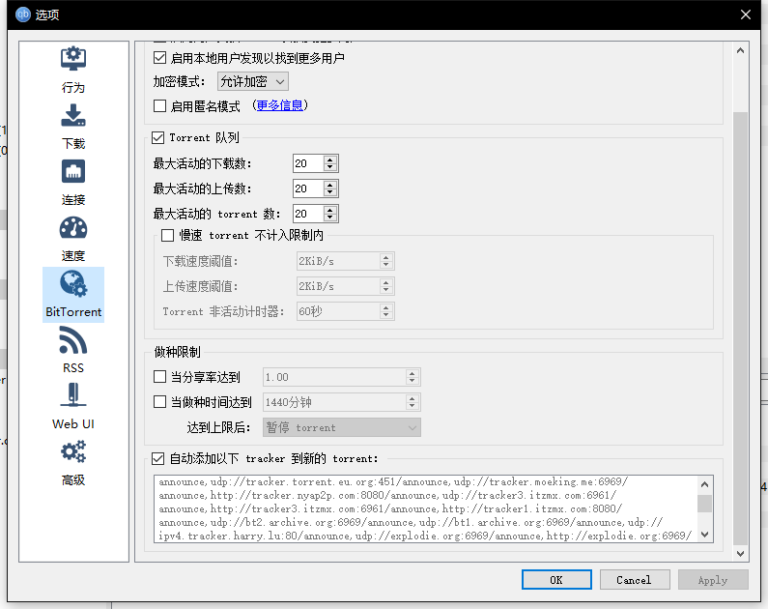Select the Web UI icon in sidebar
The height and width of the screenshot is (609, 768).
(73, 396)
